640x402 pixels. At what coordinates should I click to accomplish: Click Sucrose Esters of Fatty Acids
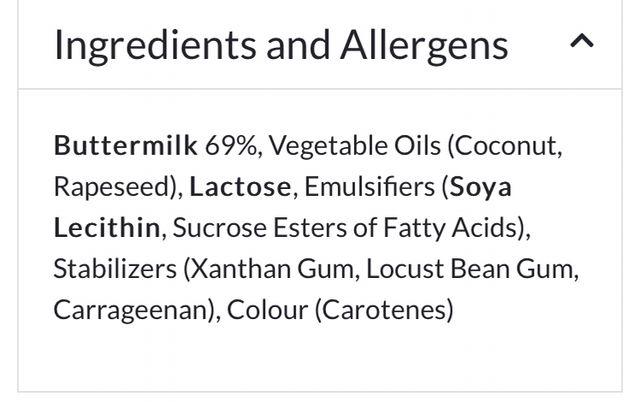pos(346,228)
